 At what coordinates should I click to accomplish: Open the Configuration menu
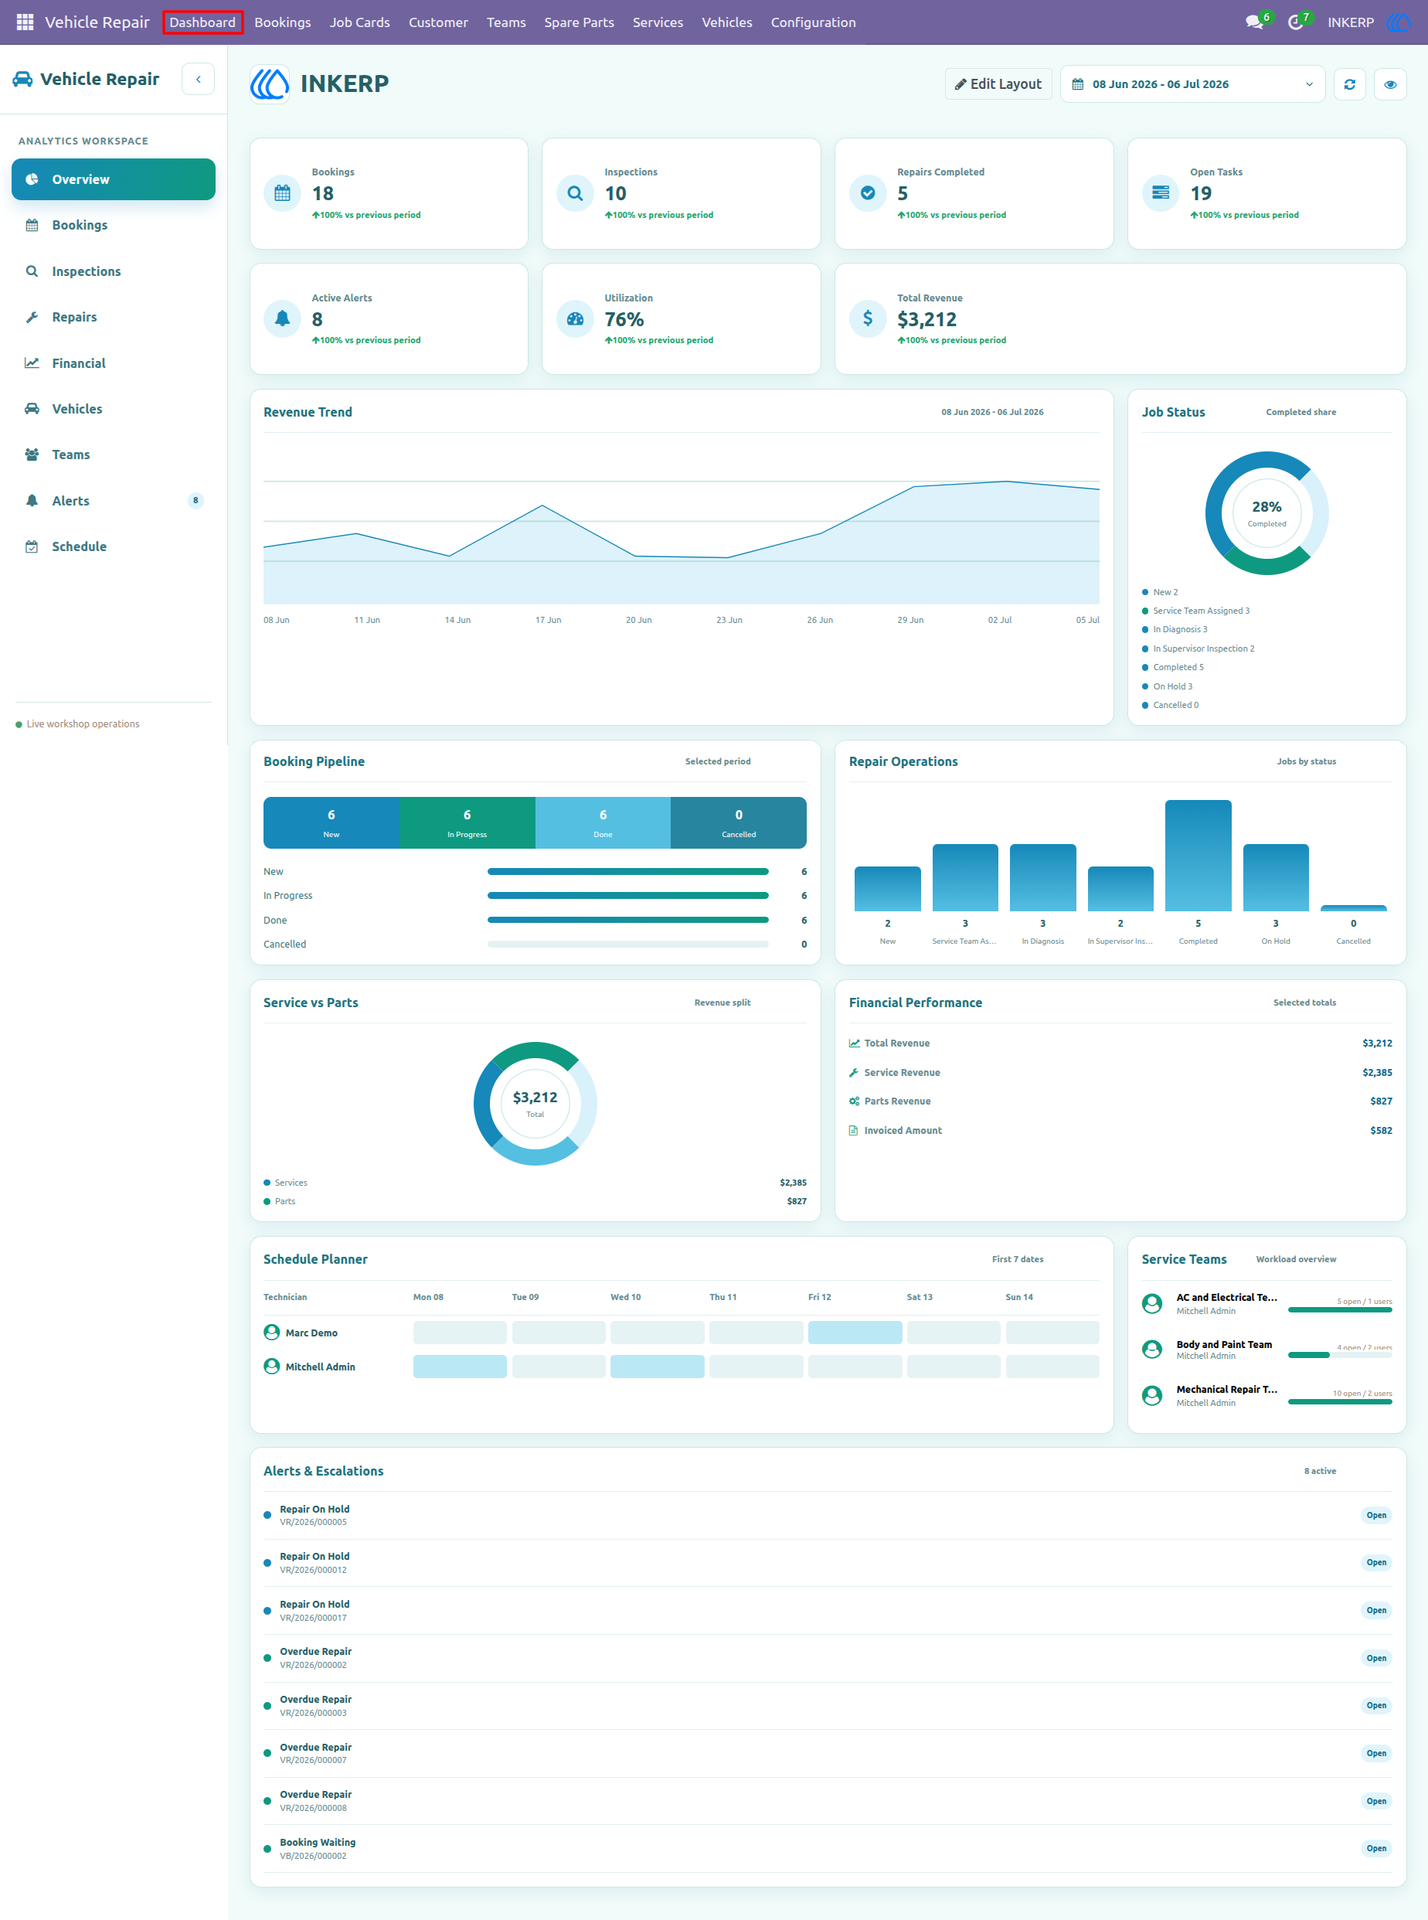click(x=813, y=22)
